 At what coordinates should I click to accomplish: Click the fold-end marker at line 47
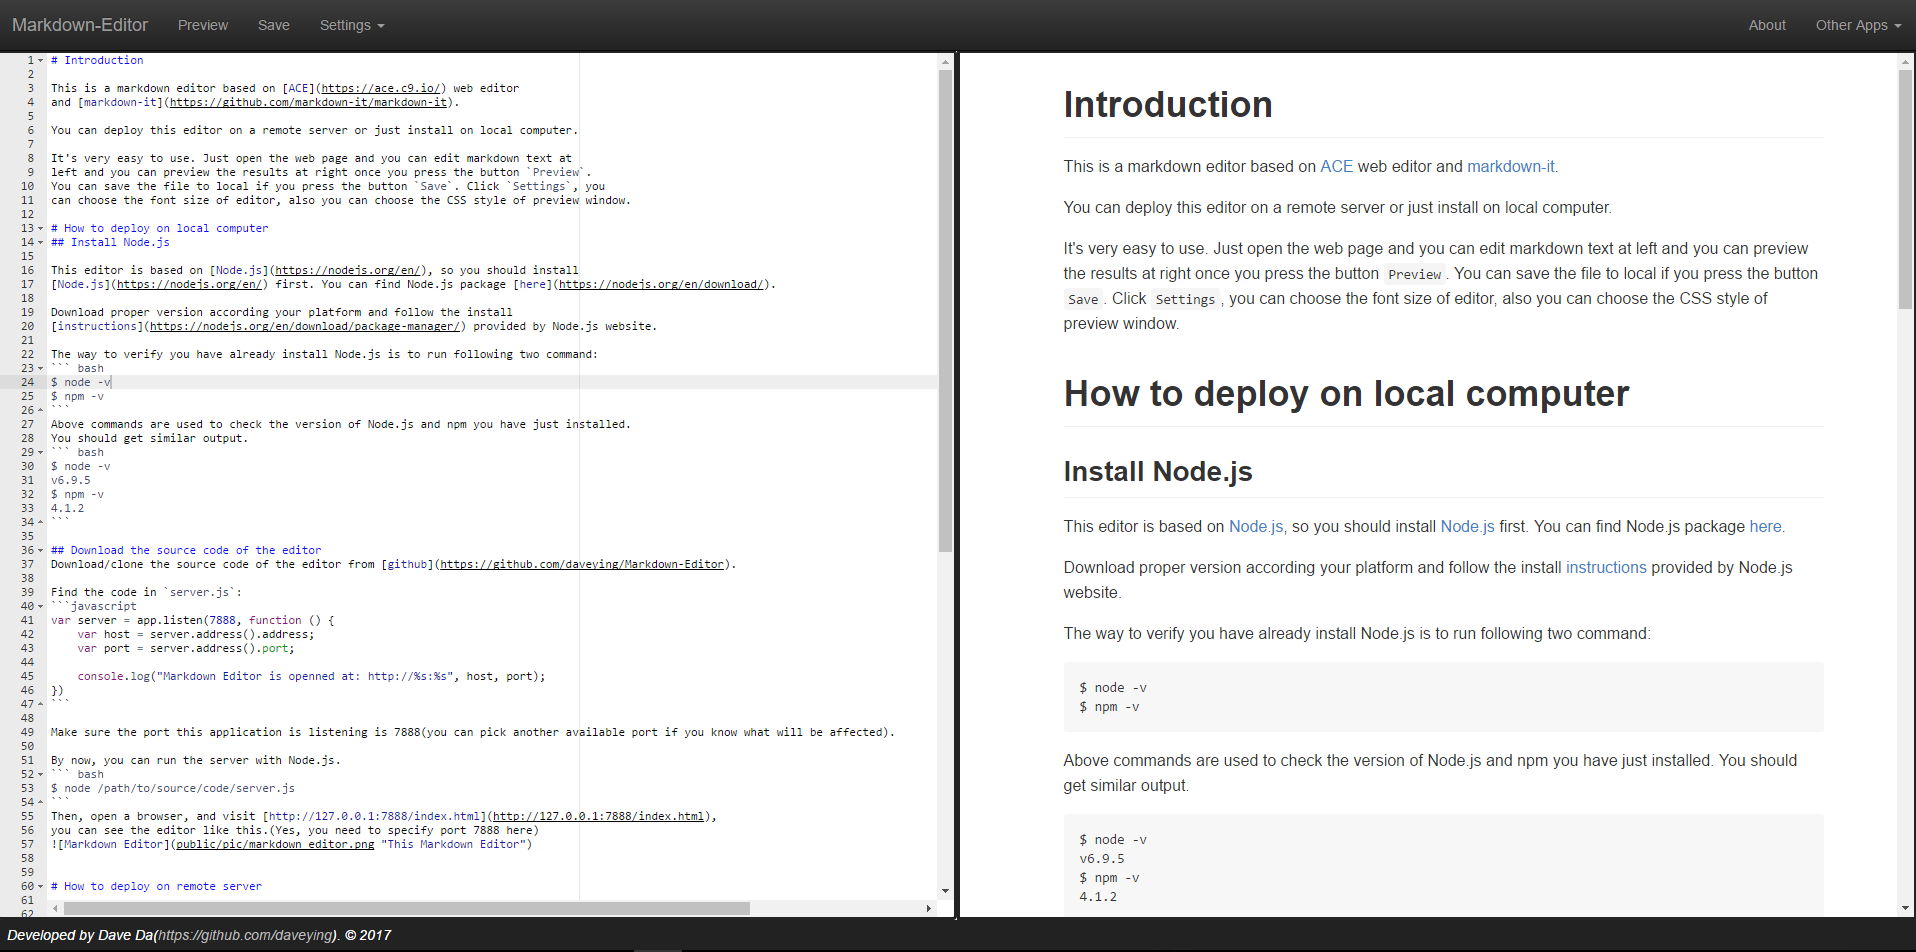click(41, 704)
